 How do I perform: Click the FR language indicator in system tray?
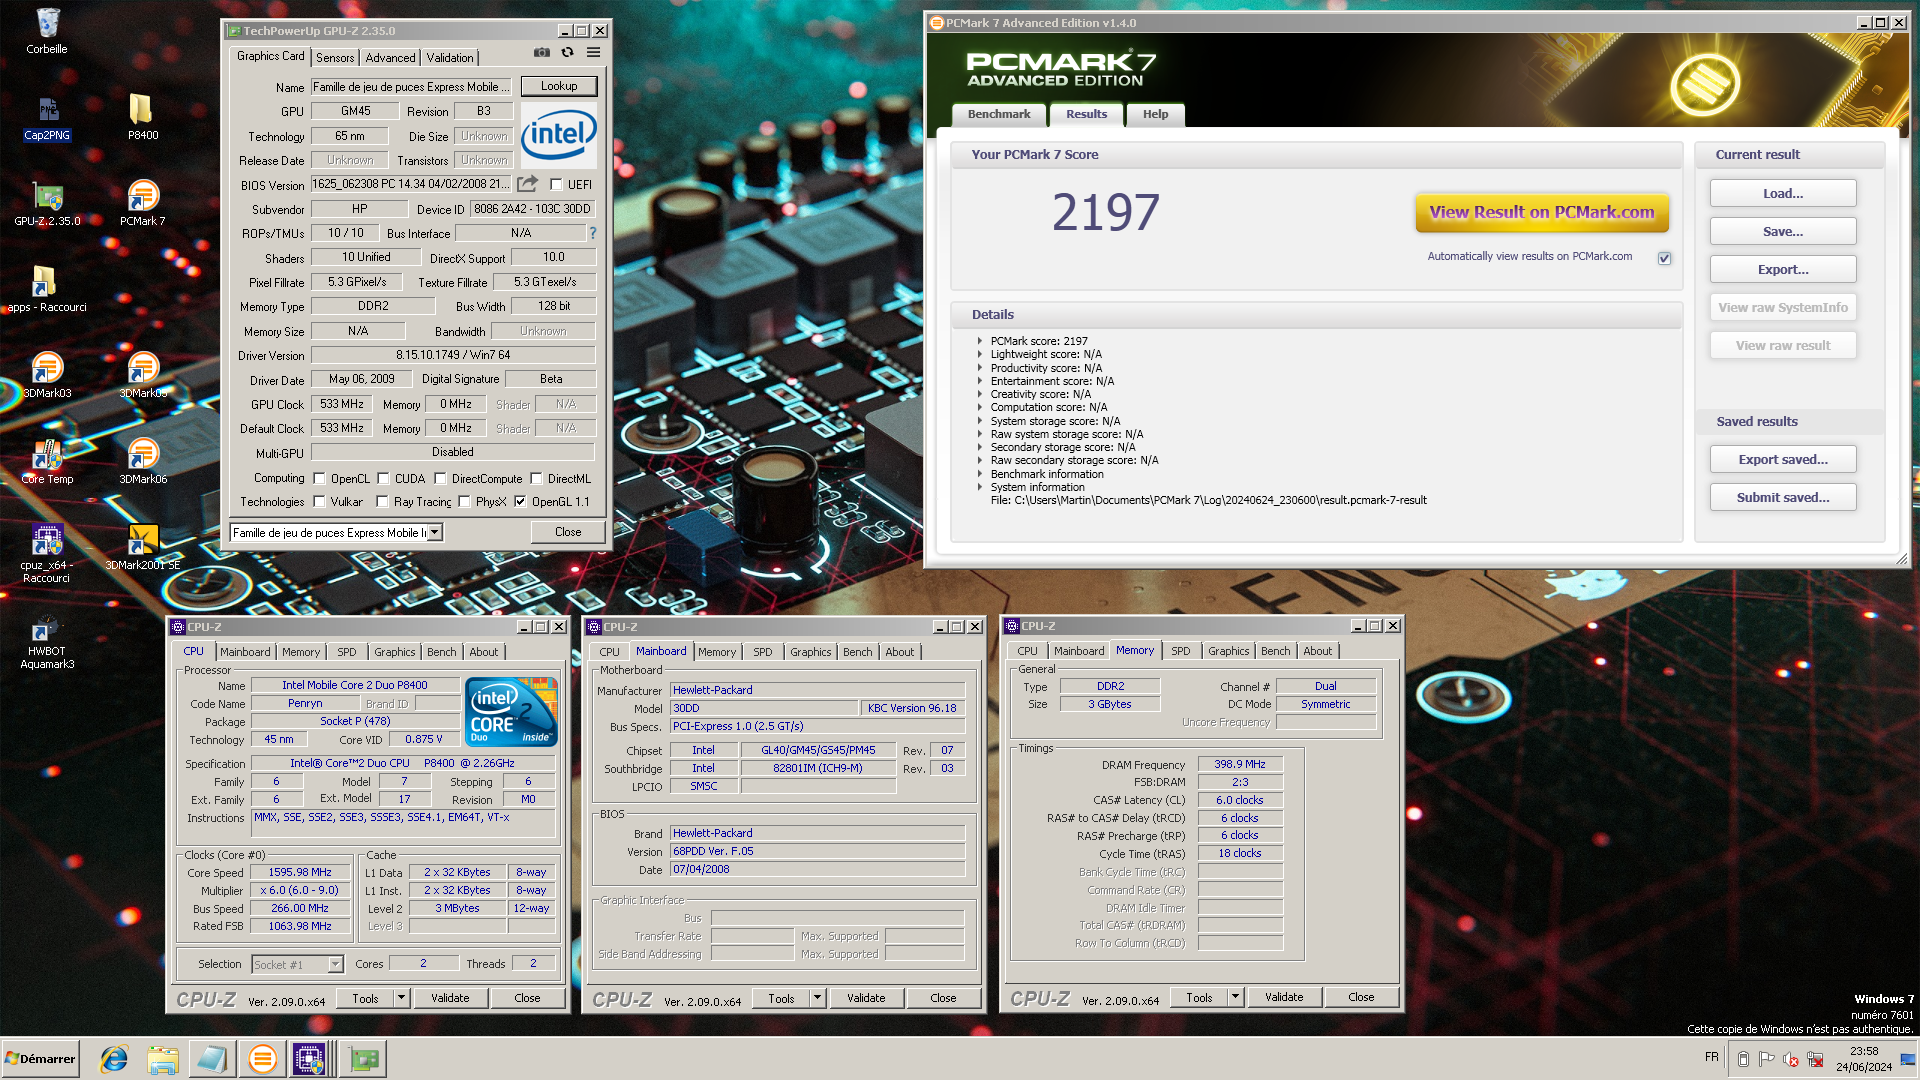1712,1057
